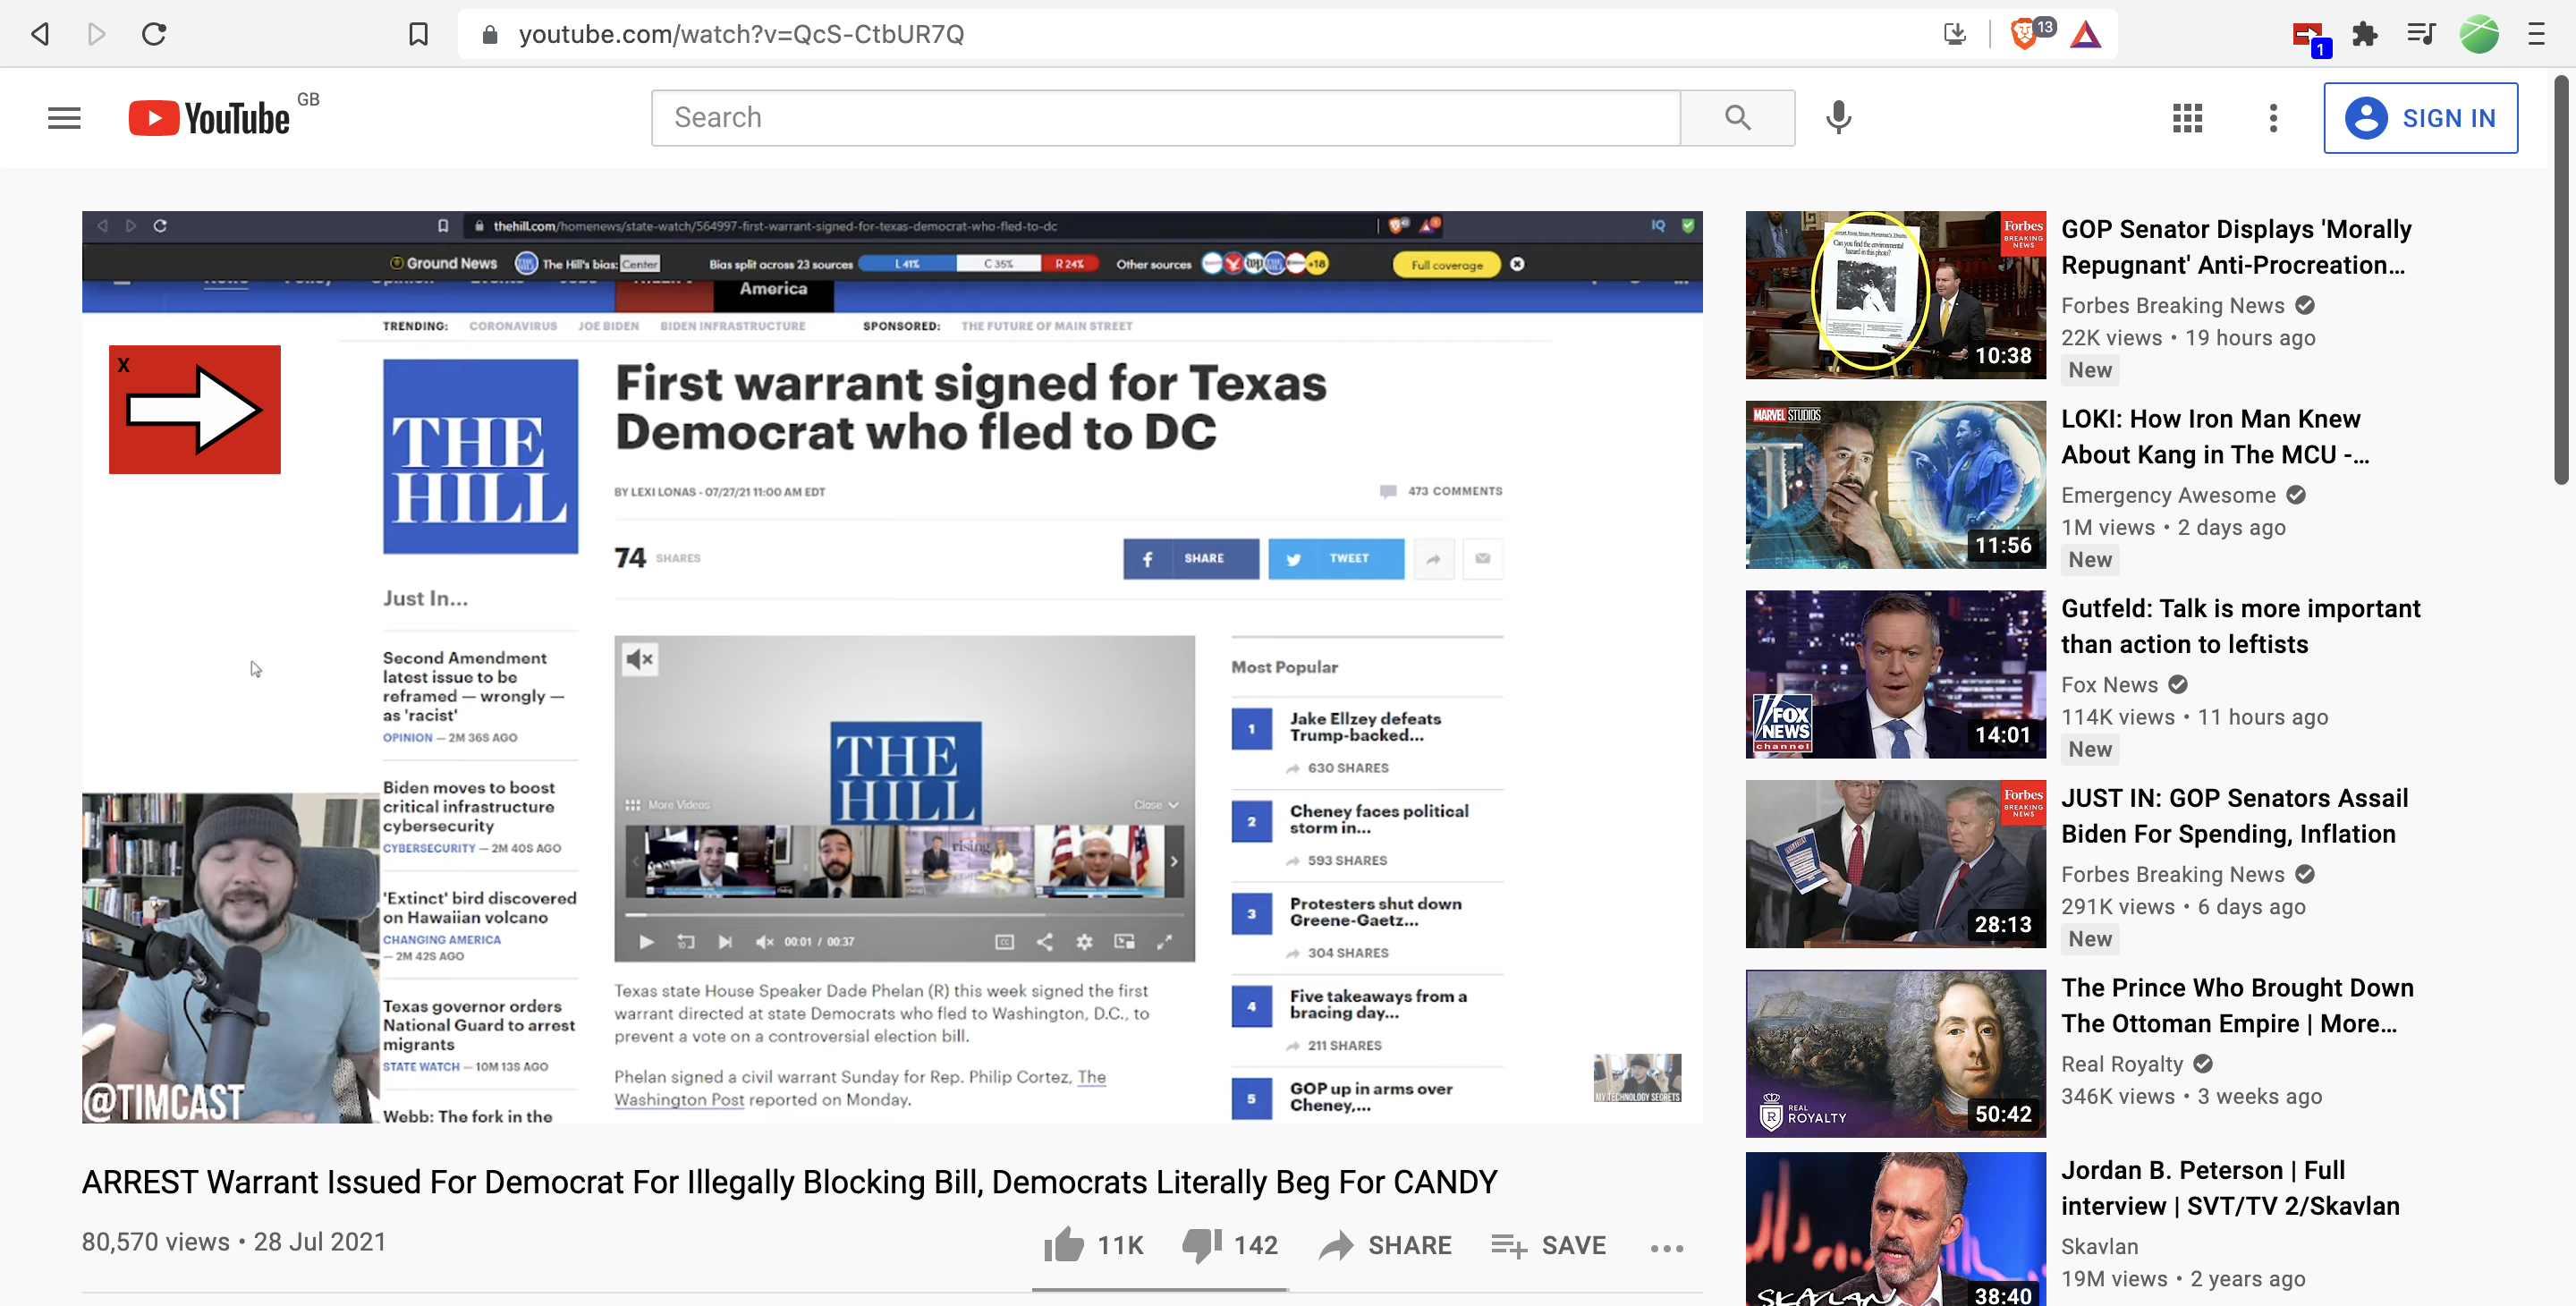2576x1306 pixels.
Task: Dislike the video with thumbs down
Action: [1202, 1245]
